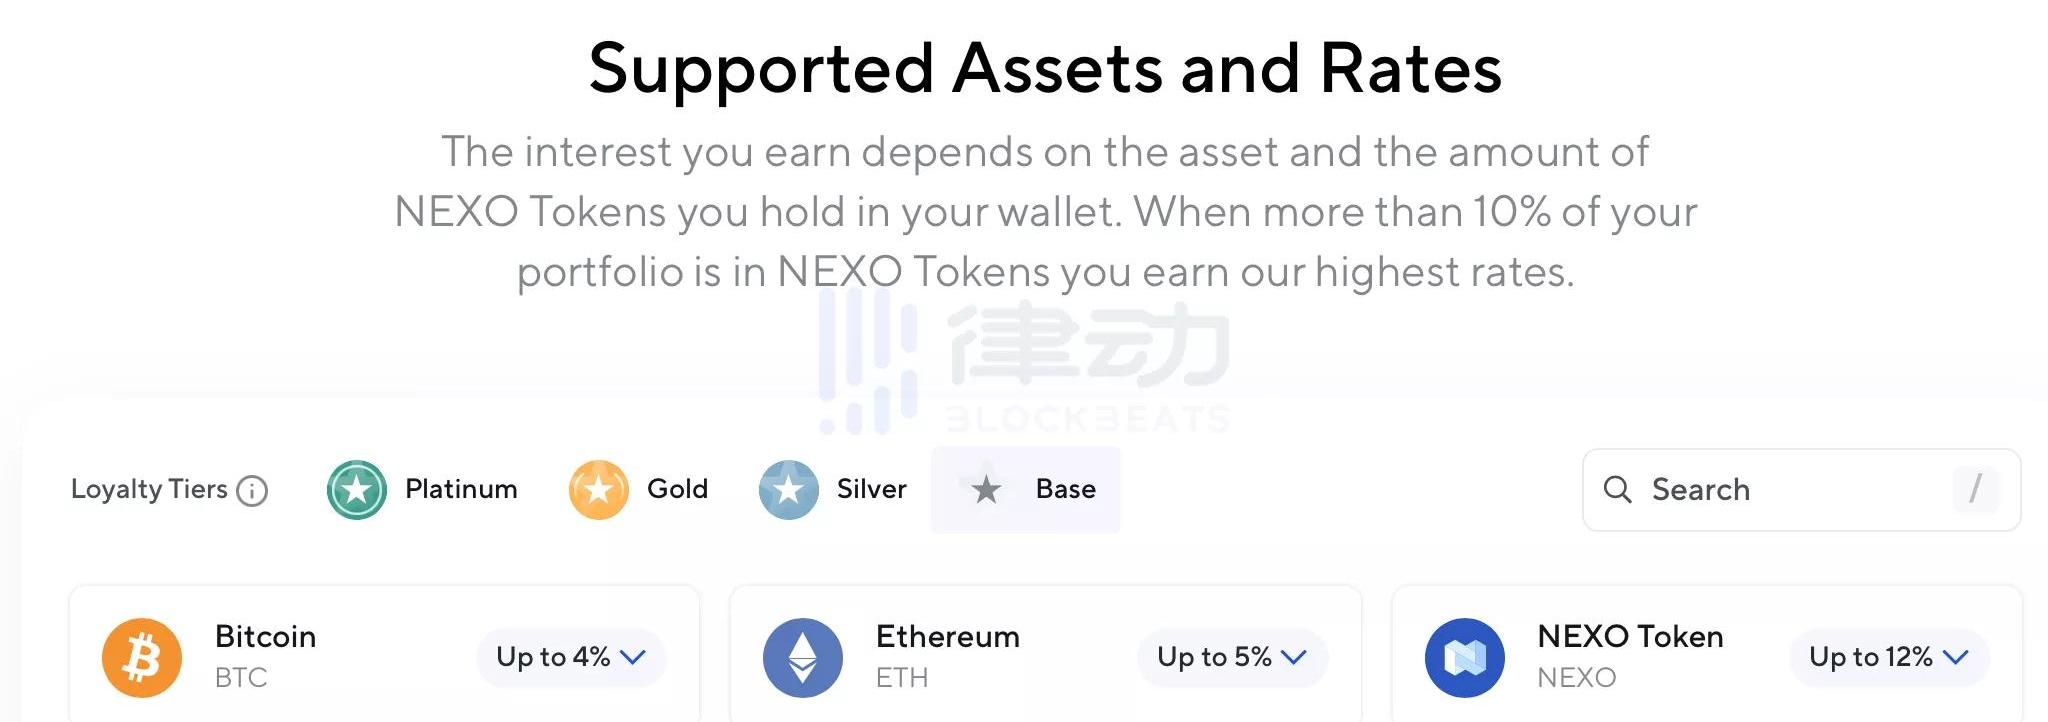This screenshot has height=722, width=2048.
Task: Click the search magnifier icon
Action: [x=1617, y=489]
